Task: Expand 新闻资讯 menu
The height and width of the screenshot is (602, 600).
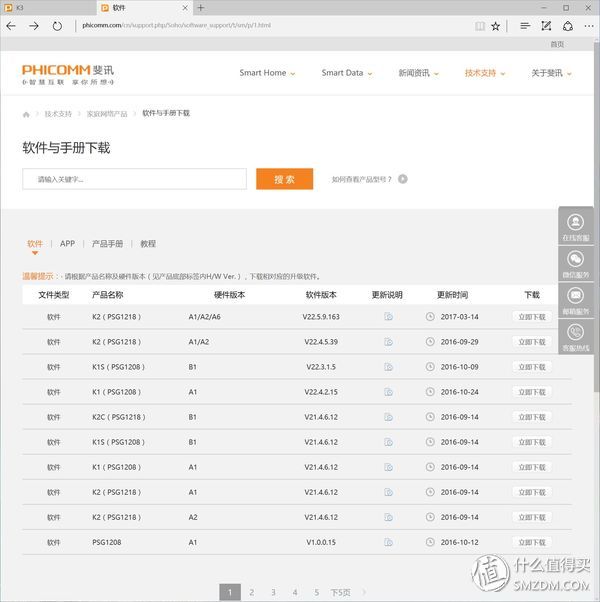Action: [418, 73]
